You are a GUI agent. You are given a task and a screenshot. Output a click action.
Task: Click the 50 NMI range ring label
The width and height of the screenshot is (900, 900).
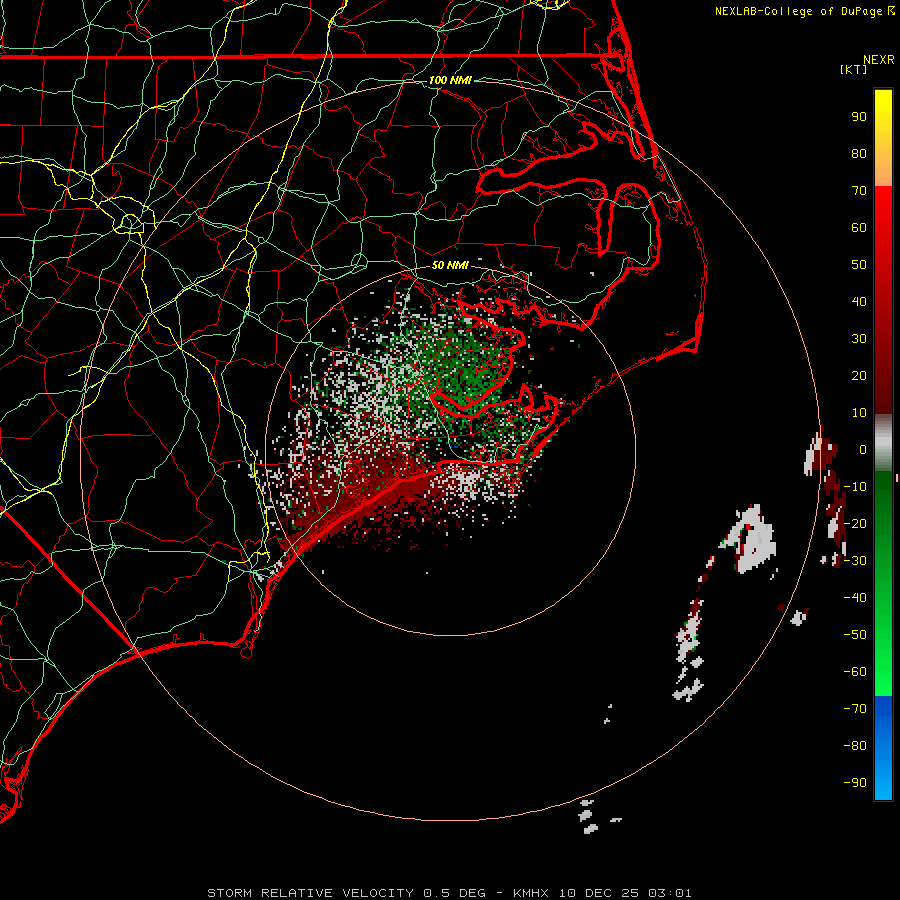(450, 265)
